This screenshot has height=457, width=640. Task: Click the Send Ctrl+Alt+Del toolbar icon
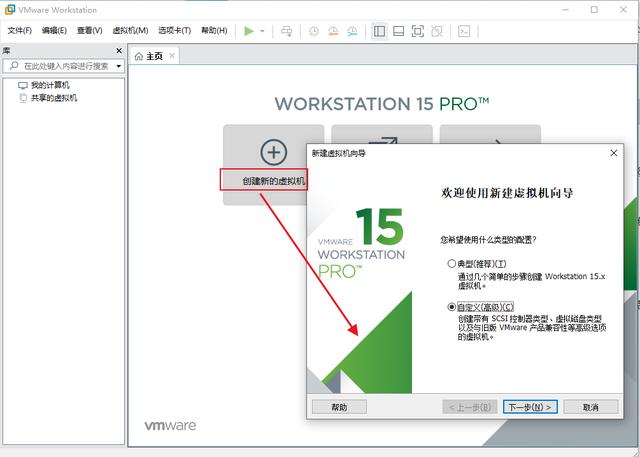pos(287,31)
